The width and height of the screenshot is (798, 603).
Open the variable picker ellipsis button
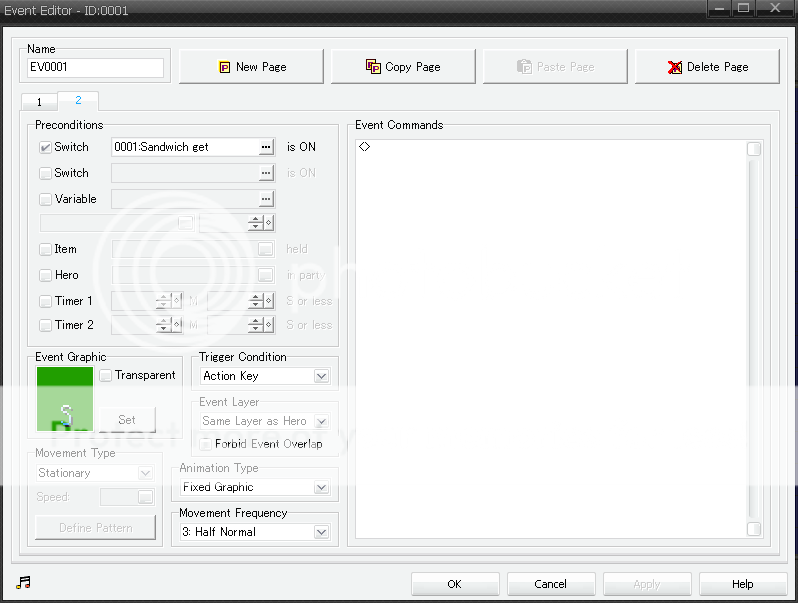[265, 199]
